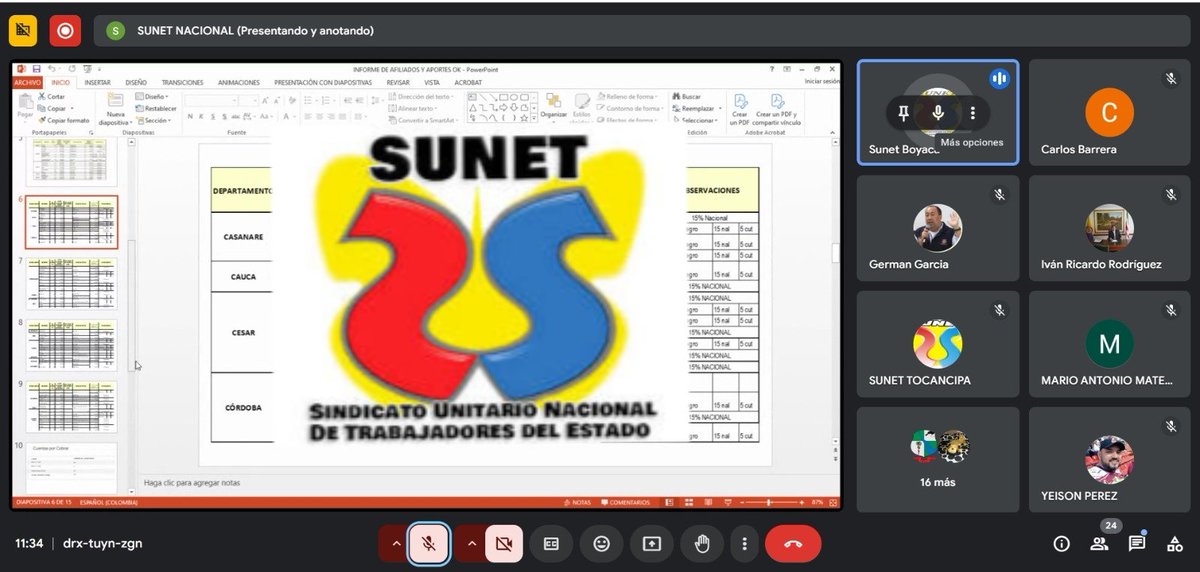Turn on the camera in Meet

coord(503,544)
